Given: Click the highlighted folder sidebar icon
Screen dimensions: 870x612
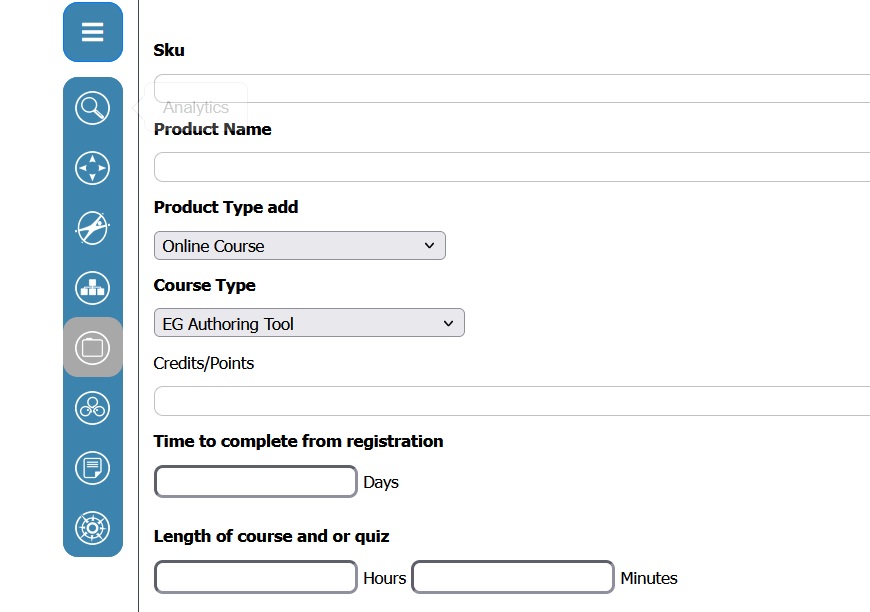Looking at the screenshot, I should click(93, 347).
